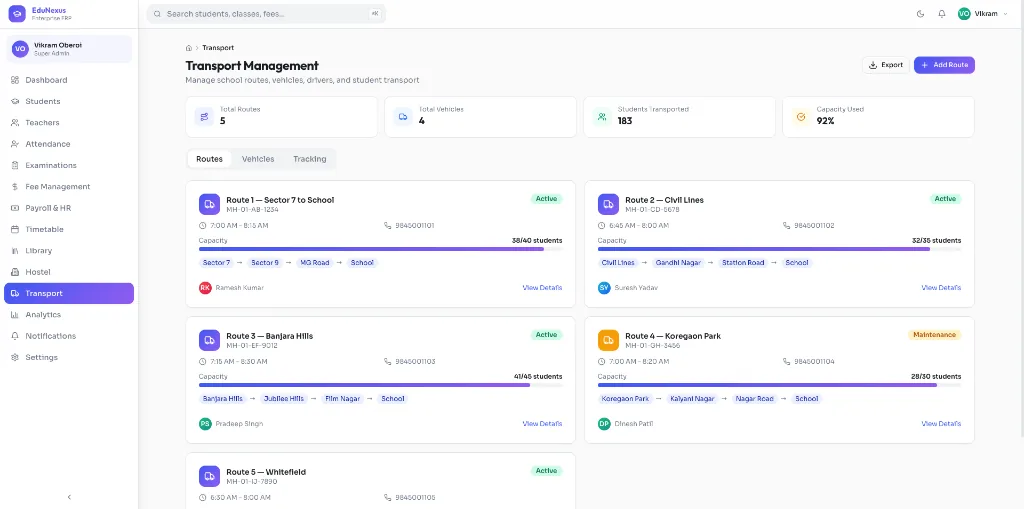Screen dimensions: 1024x509
Task: Open Notifications in the sidebar
Action: [69, 336]
